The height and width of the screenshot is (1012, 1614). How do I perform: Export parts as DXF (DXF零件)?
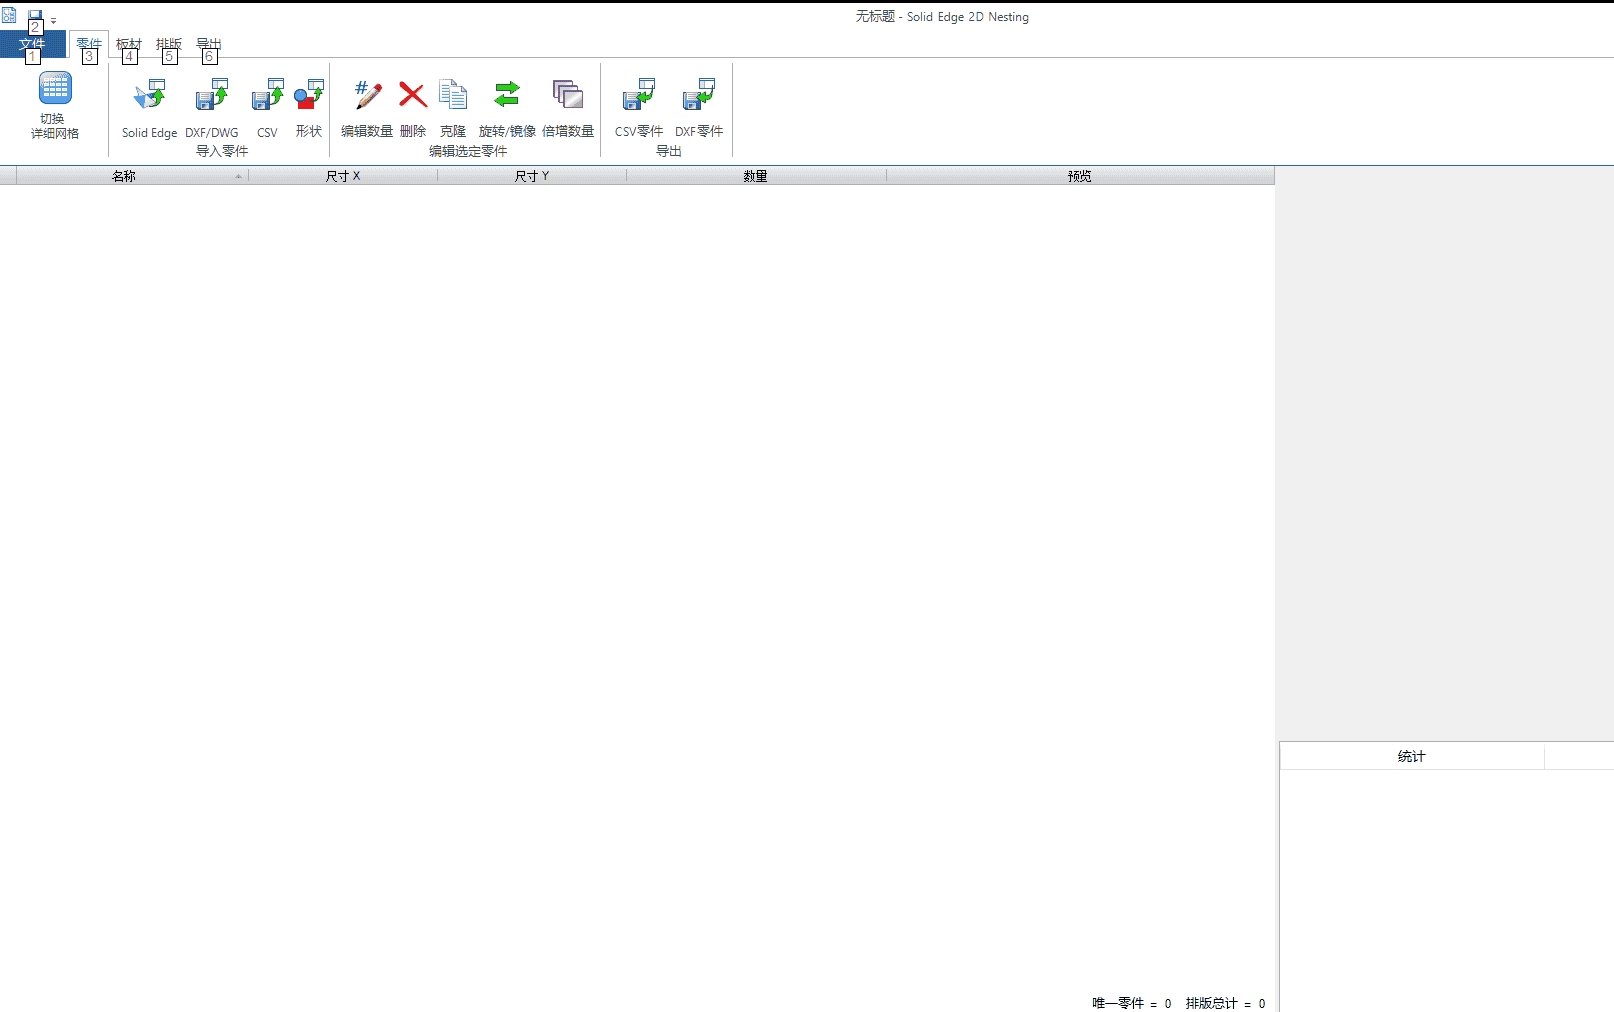(699, 108)
